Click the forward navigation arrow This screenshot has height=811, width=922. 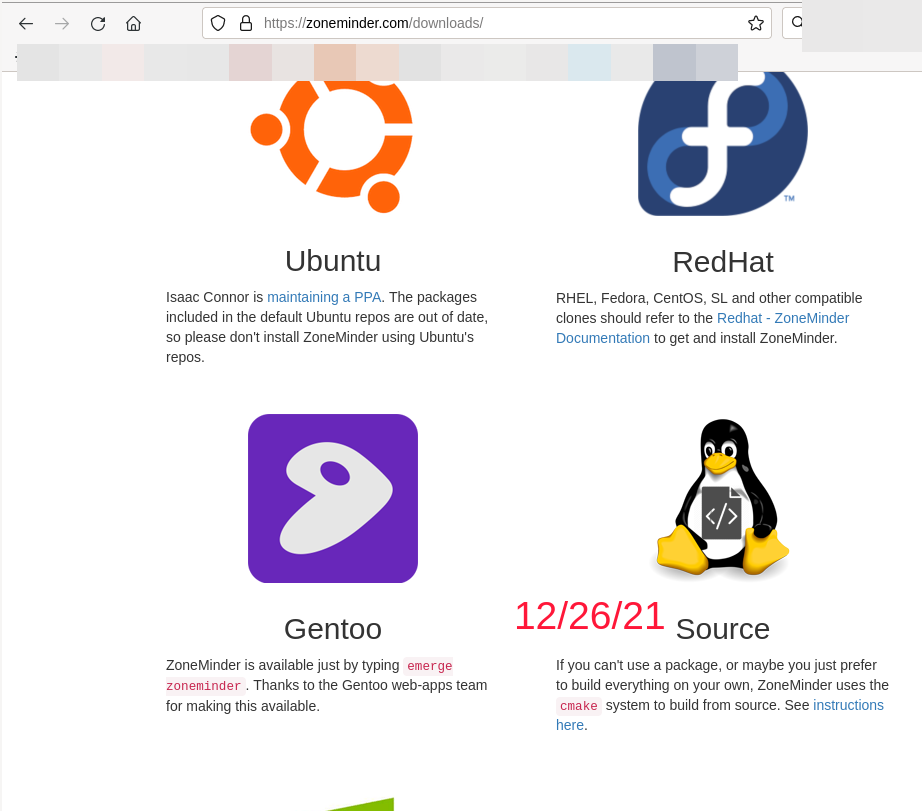click(61, 23)
